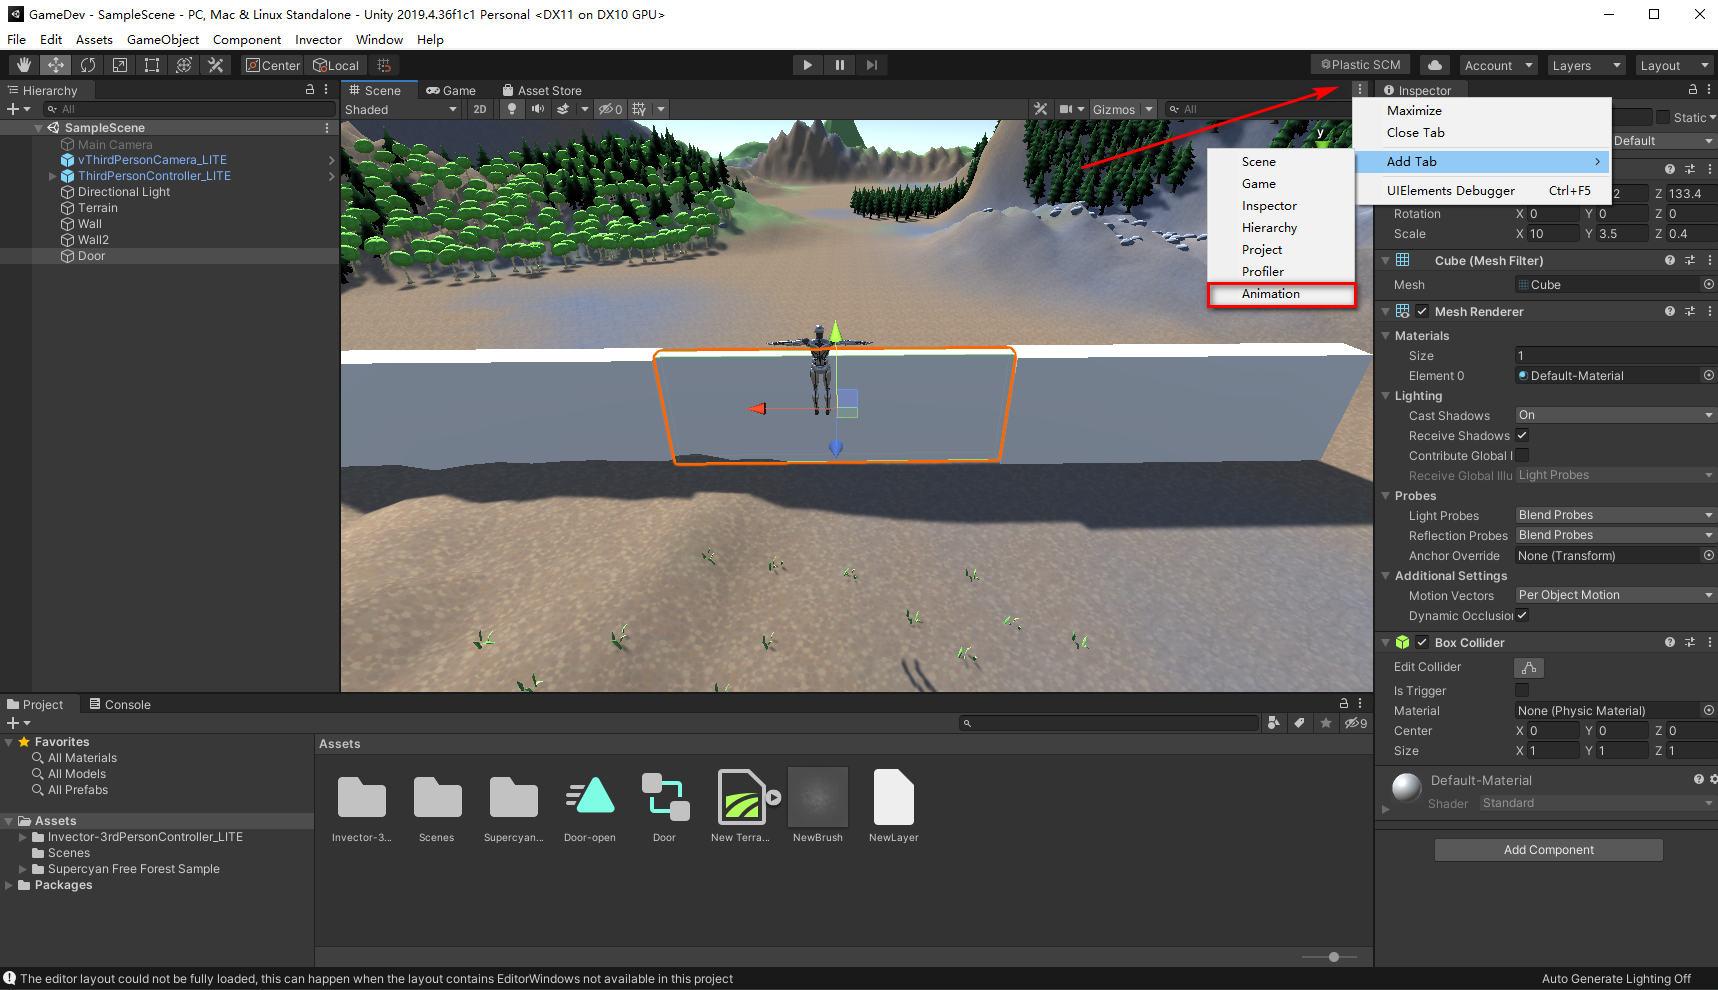Toggle Dynamic Occlusion checkbox

(x=1522, y=615)
